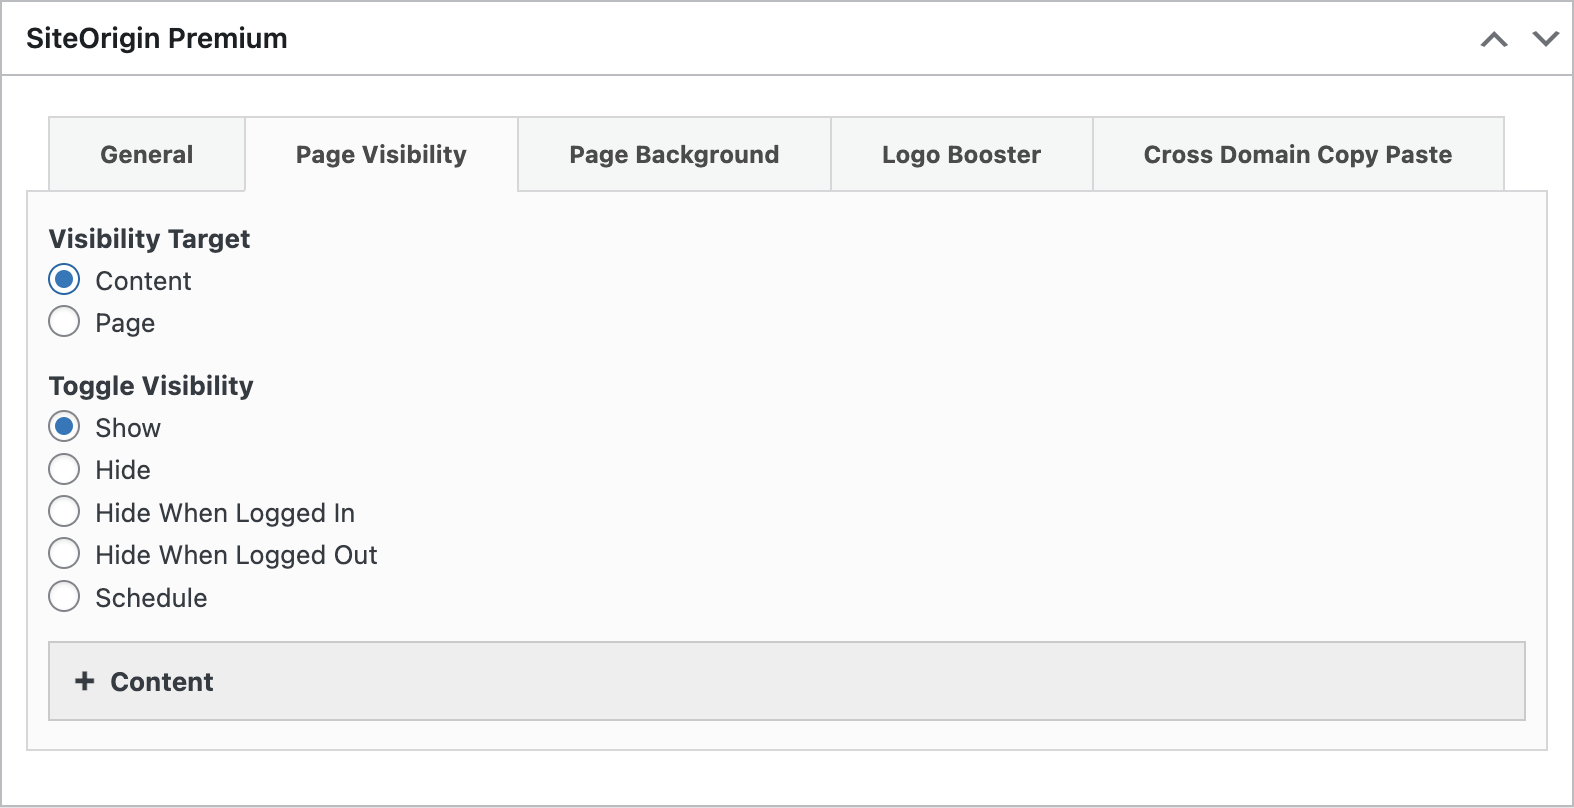Switch to the General tab
1574x808 pixels.
tap(146, 154)
